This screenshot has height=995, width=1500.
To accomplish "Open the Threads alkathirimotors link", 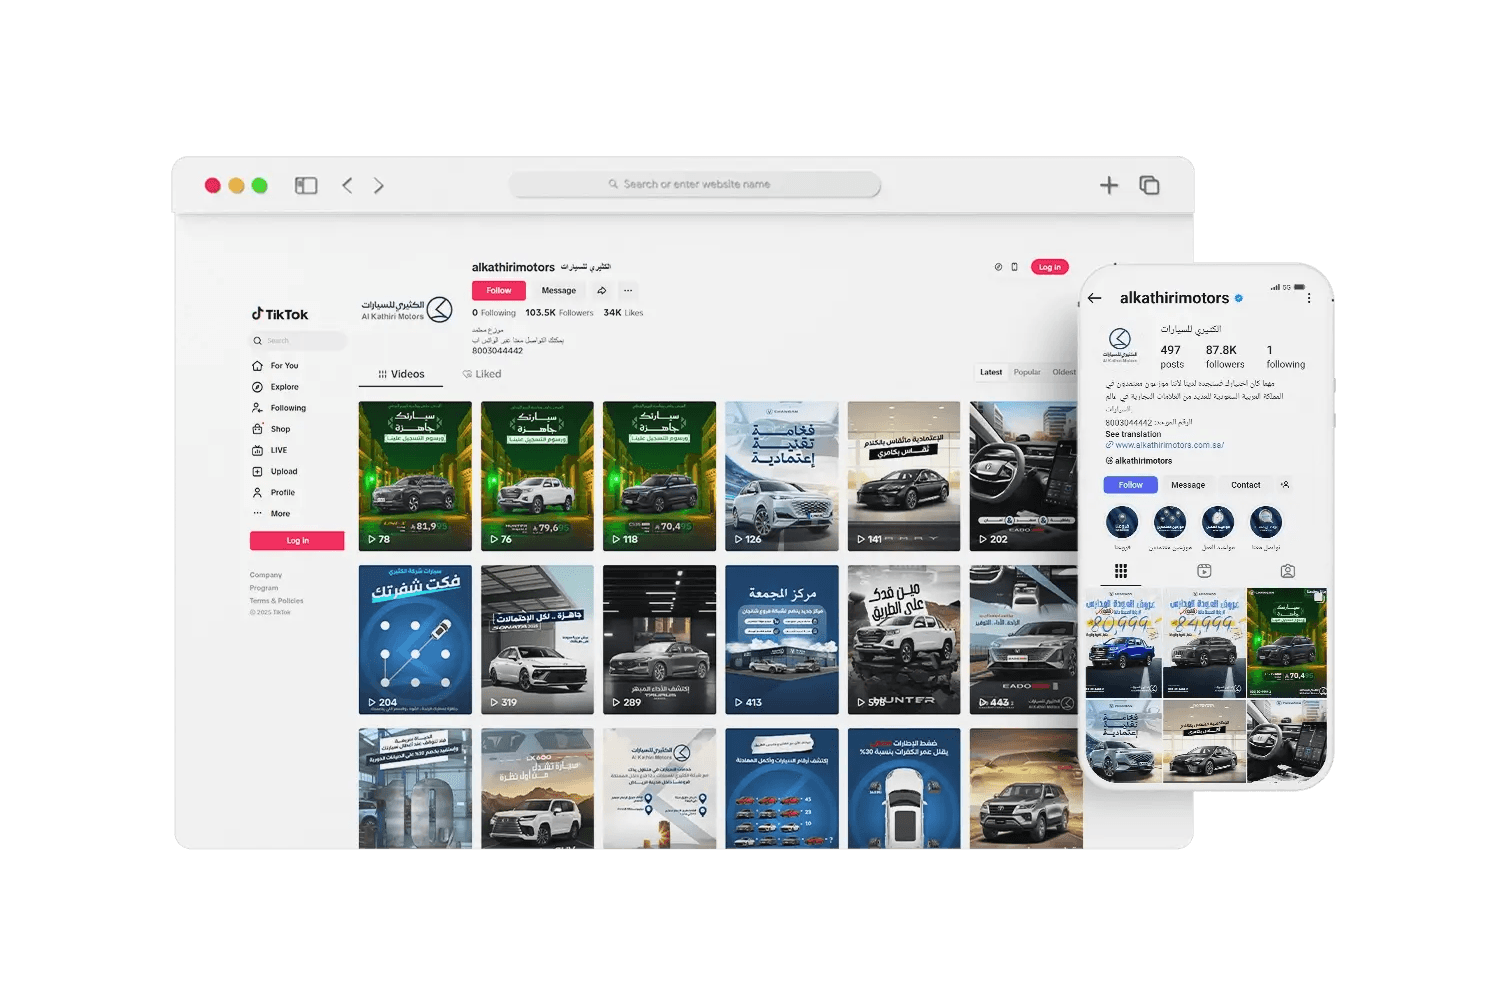I will [1139, 461].
